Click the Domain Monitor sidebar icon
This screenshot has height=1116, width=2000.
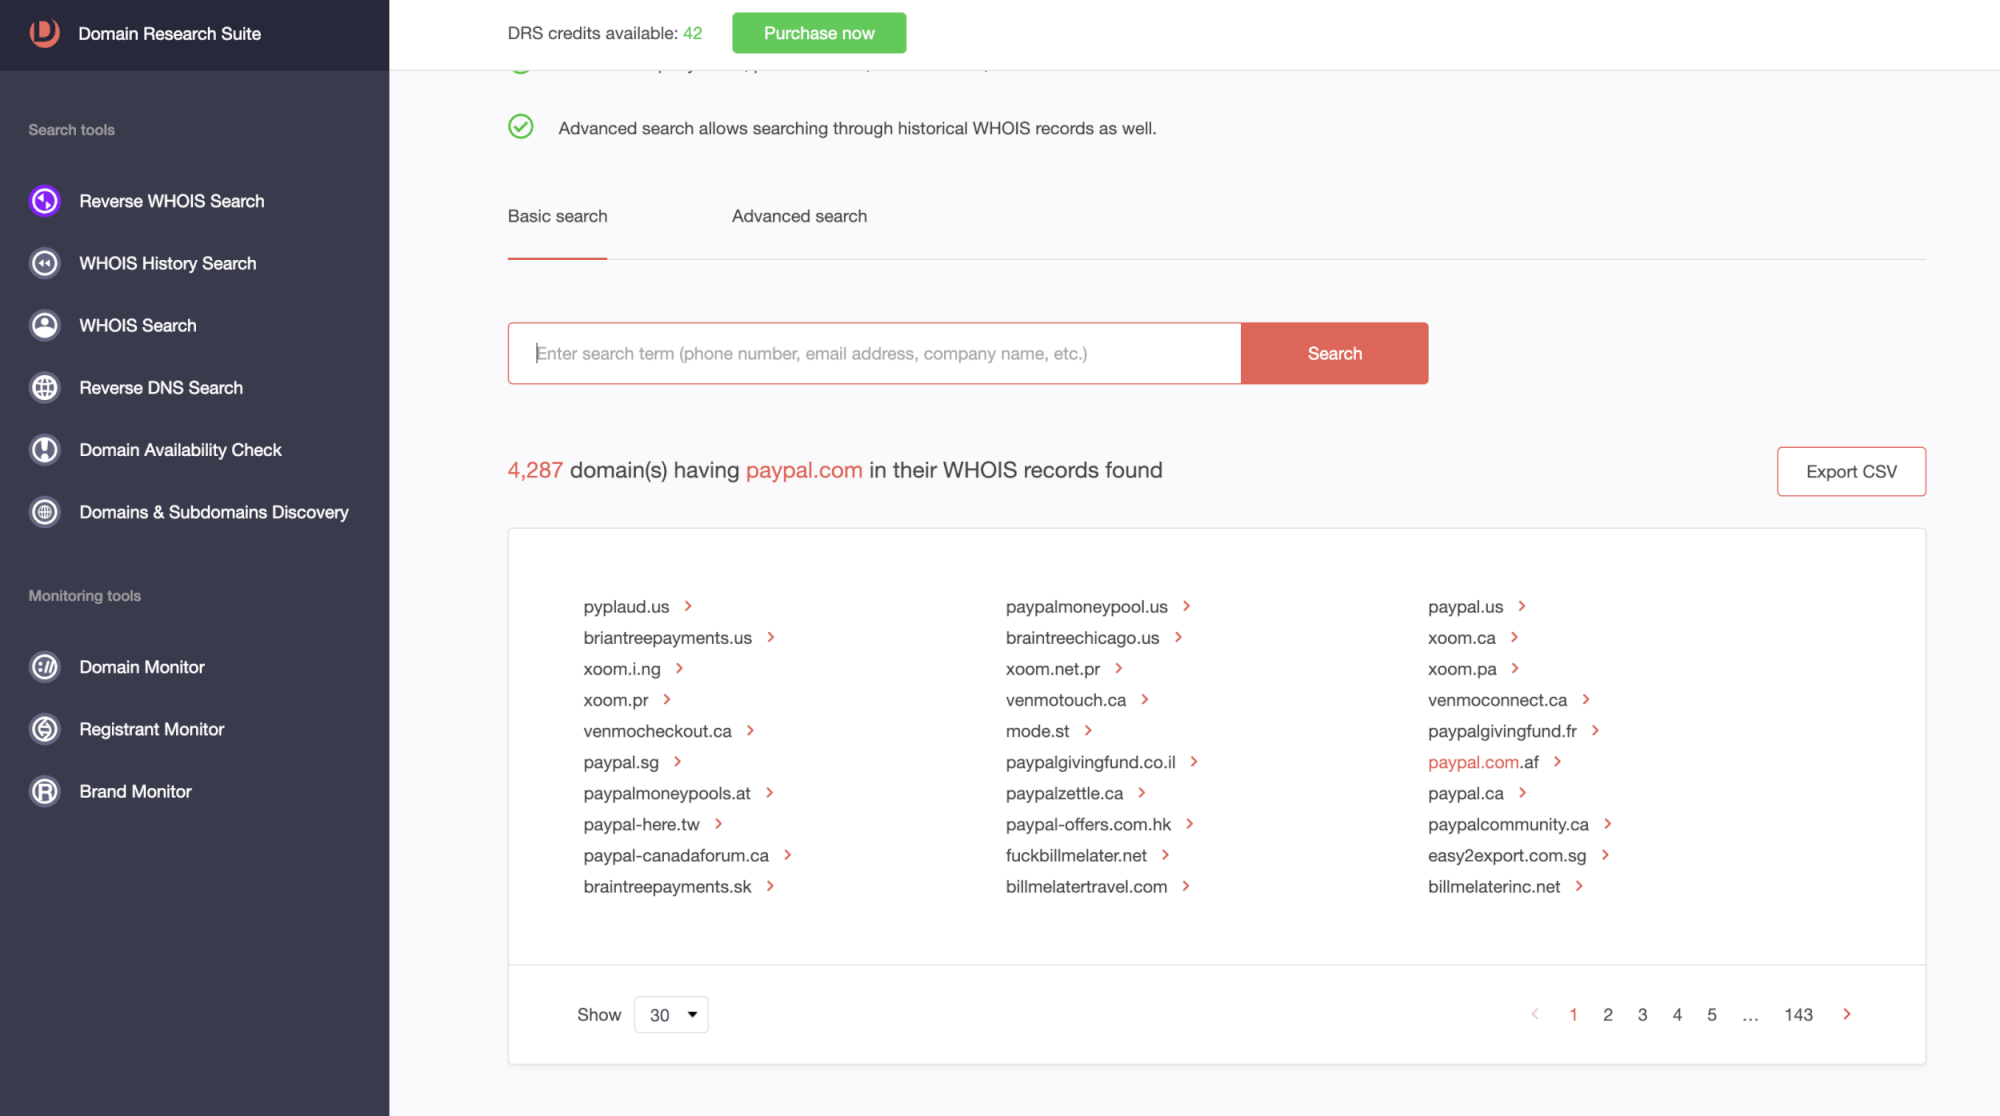click(x=45, y=667)
